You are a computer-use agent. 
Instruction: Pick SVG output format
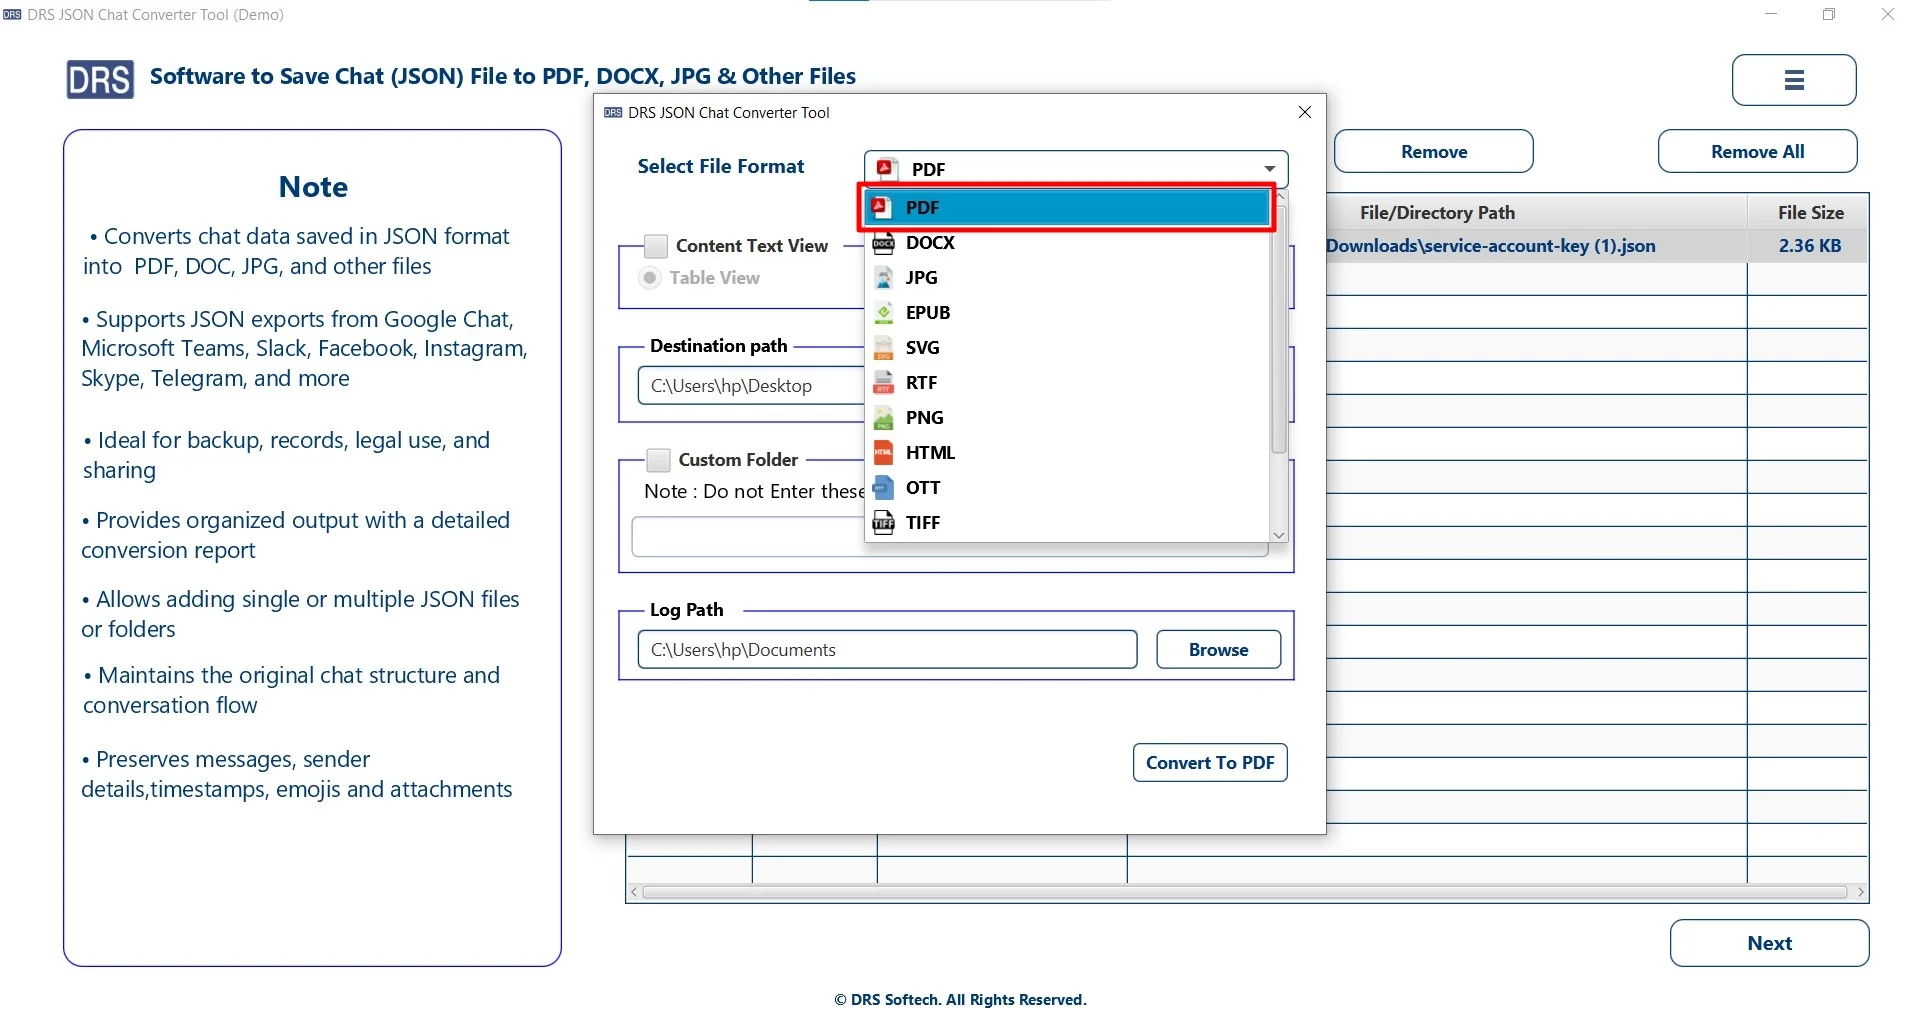pyautogui.click(x=1067, y=348)
